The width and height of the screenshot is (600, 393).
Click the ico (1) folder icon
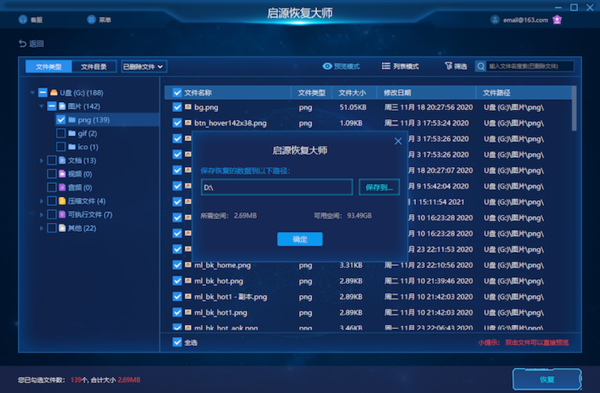[x=72, y=147]
